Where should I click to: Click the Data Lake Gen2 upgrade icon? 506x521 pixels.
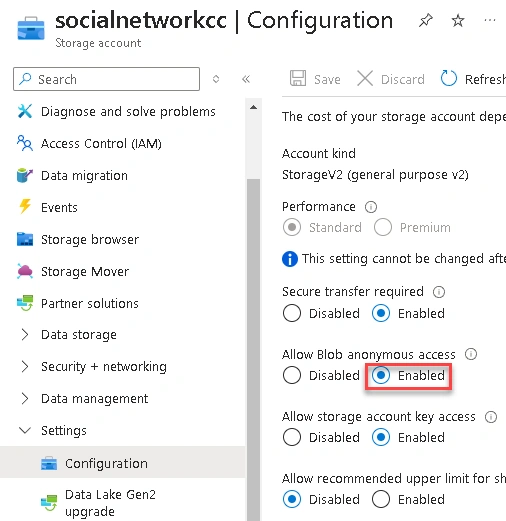point(49,503)
